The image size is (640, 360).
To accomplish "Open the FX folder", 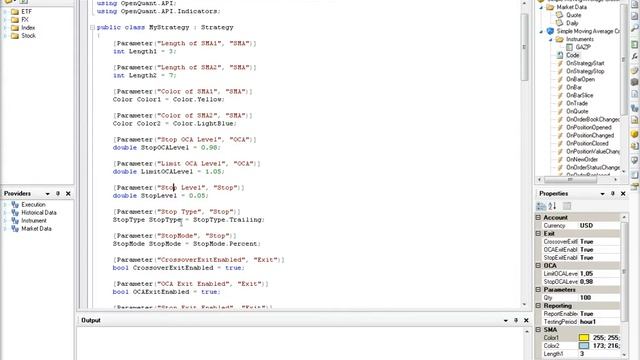I will 20,20.
